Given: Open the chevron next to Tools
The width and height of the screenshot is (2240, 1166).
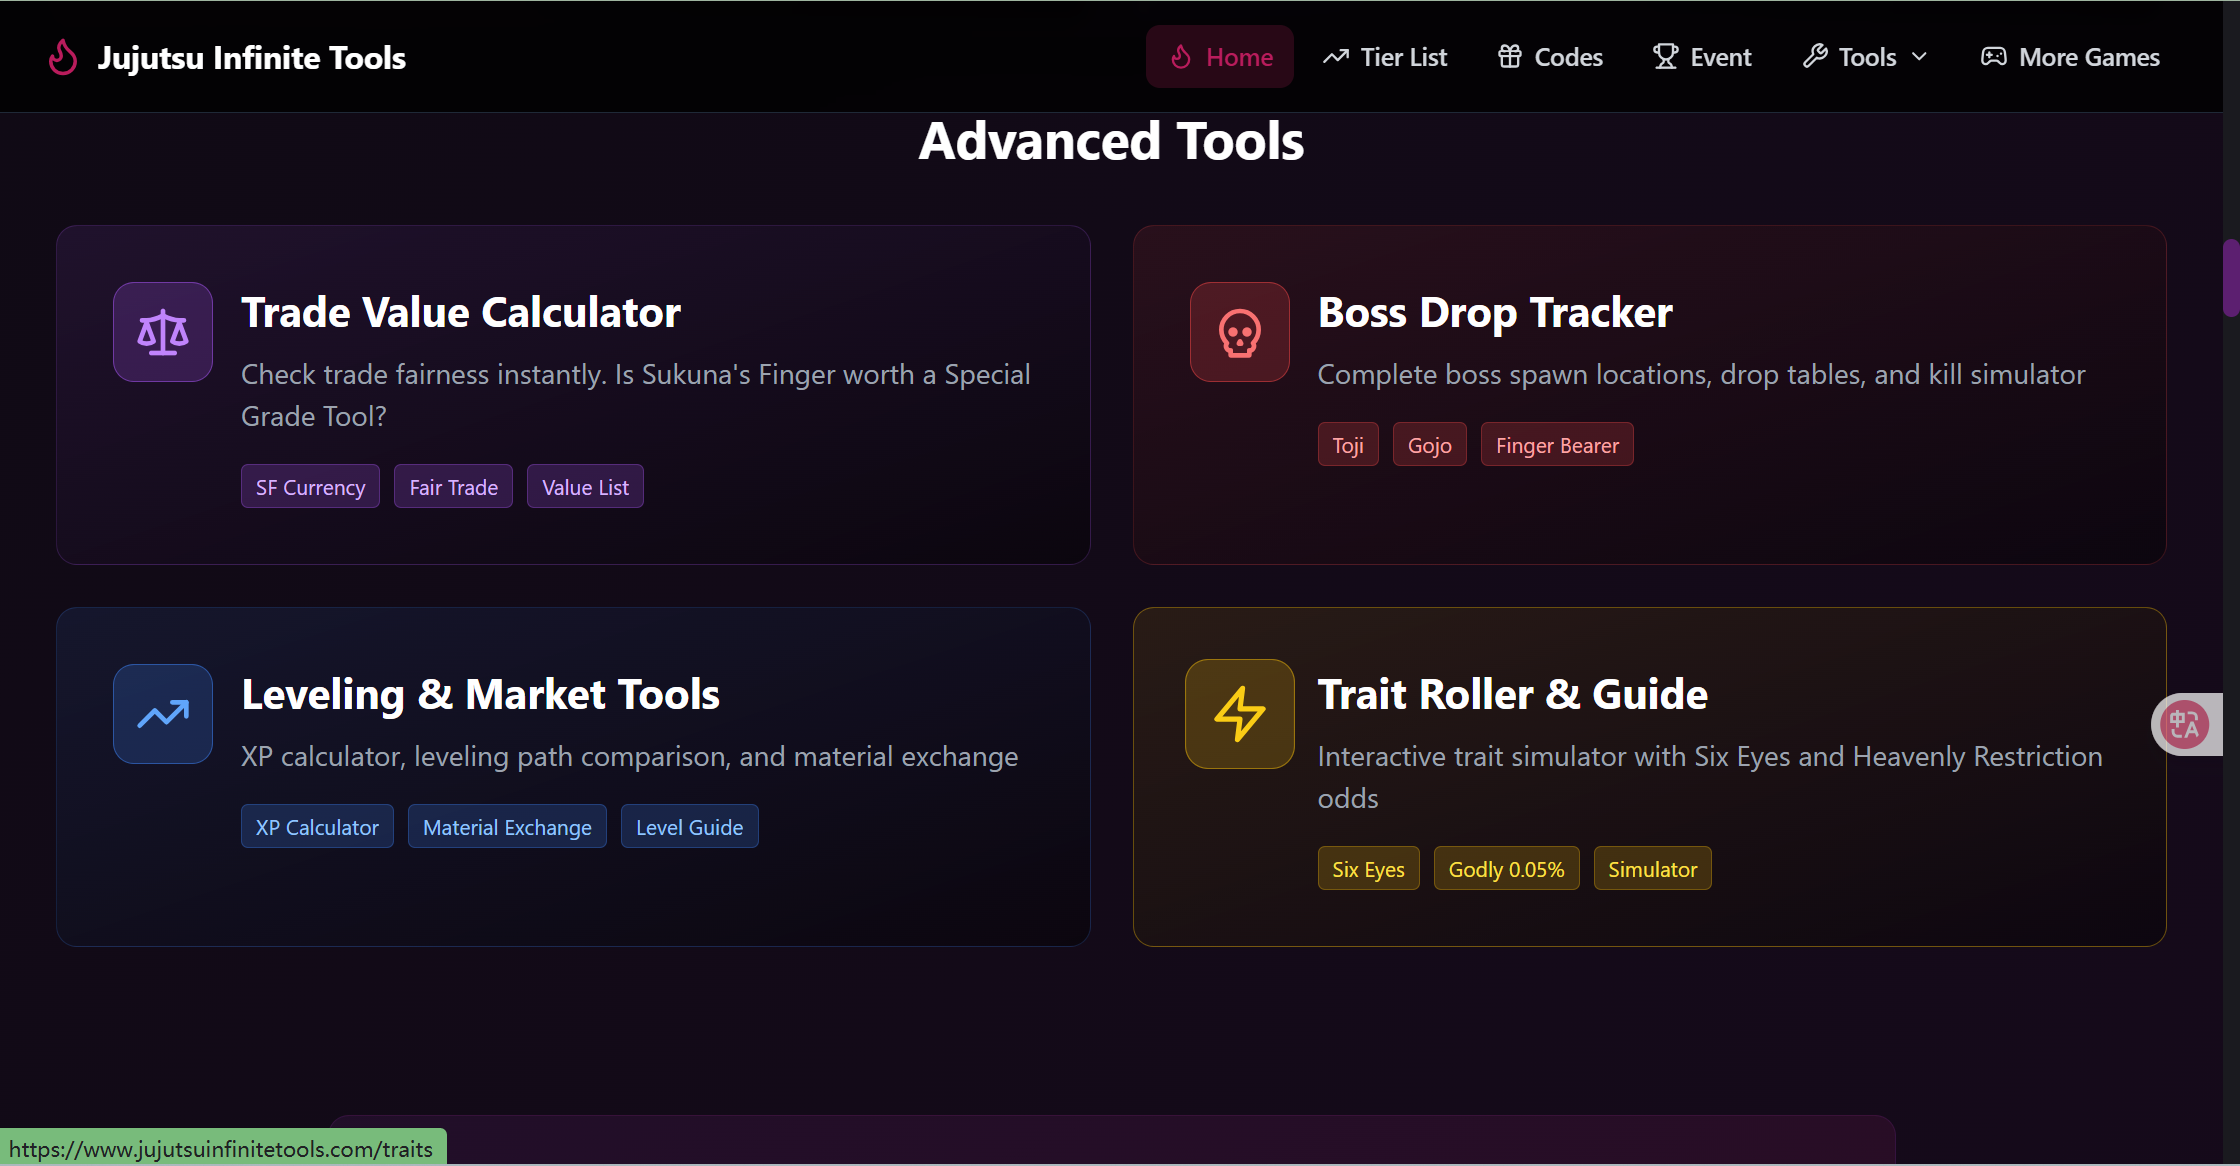Looking at the screenshot, I should 1919,57.
